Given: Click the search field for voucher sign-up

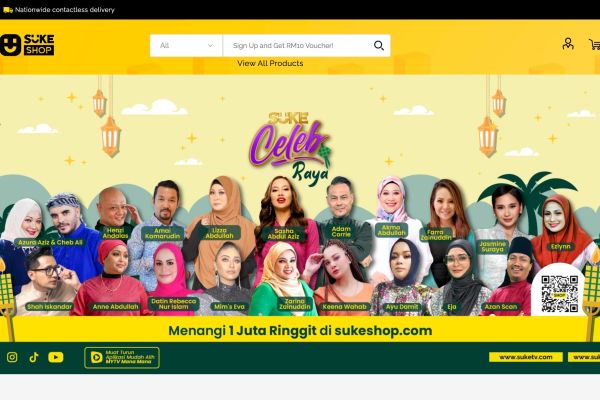Looking at the screenshot, I should pos(299,46).
